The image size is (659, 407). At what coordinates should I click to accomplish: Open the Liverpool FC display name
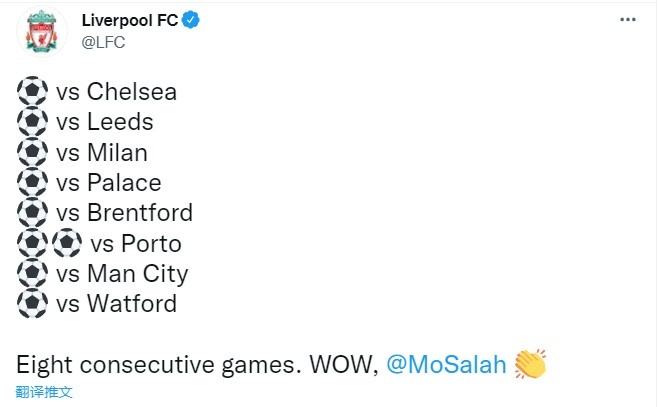(130, 20)
